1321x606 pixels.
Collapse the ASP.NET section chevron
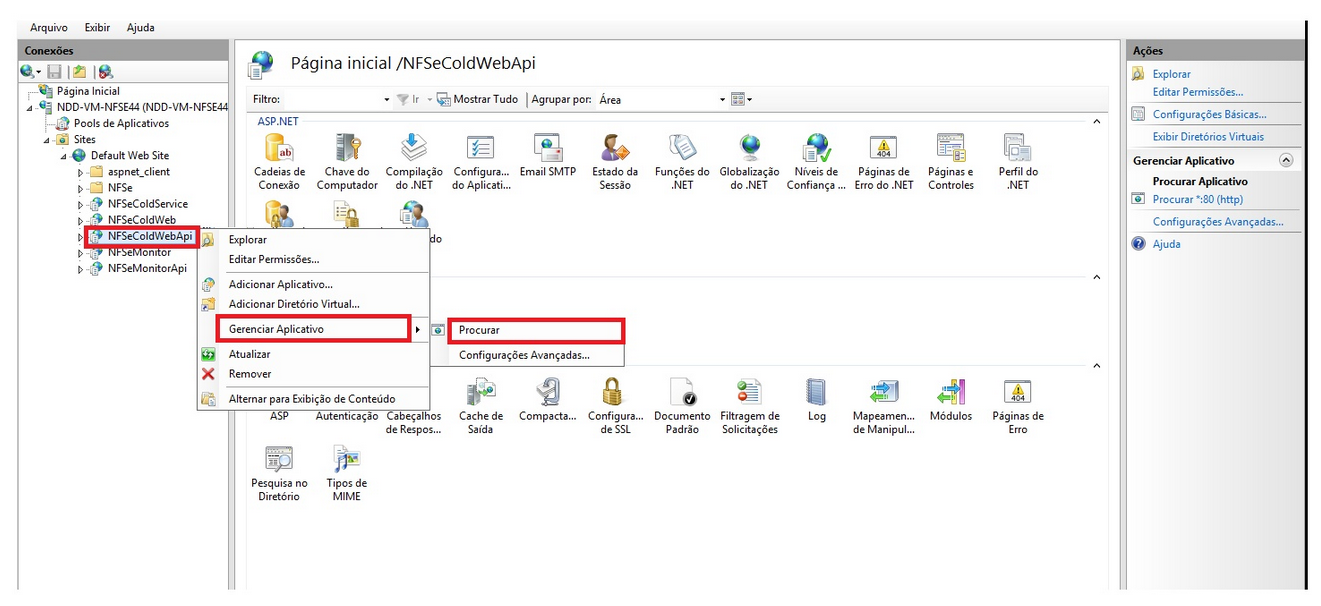point(1096,121)
